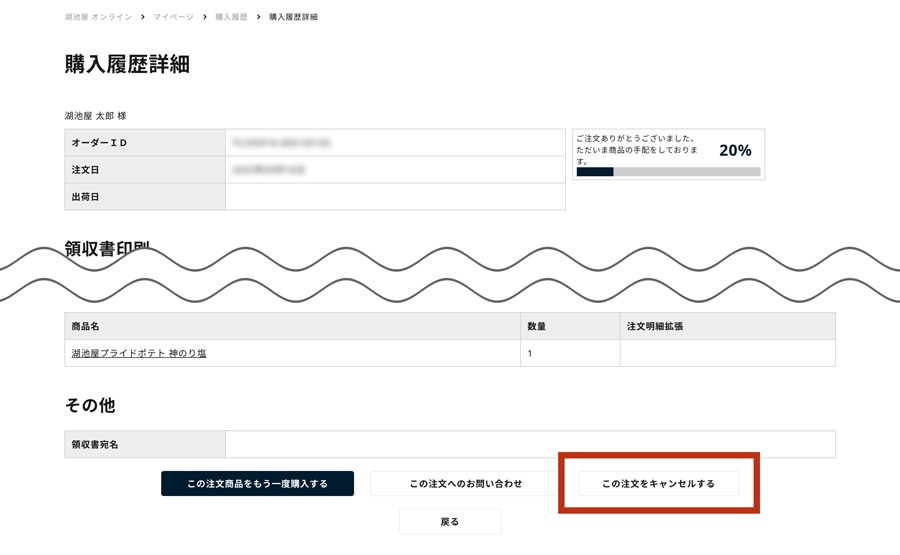The width and height of the screenshot is (900, 555).
Task: Click the current 購入履歴詳細 breadcrumb item
Action: click(x=293, y=17)
